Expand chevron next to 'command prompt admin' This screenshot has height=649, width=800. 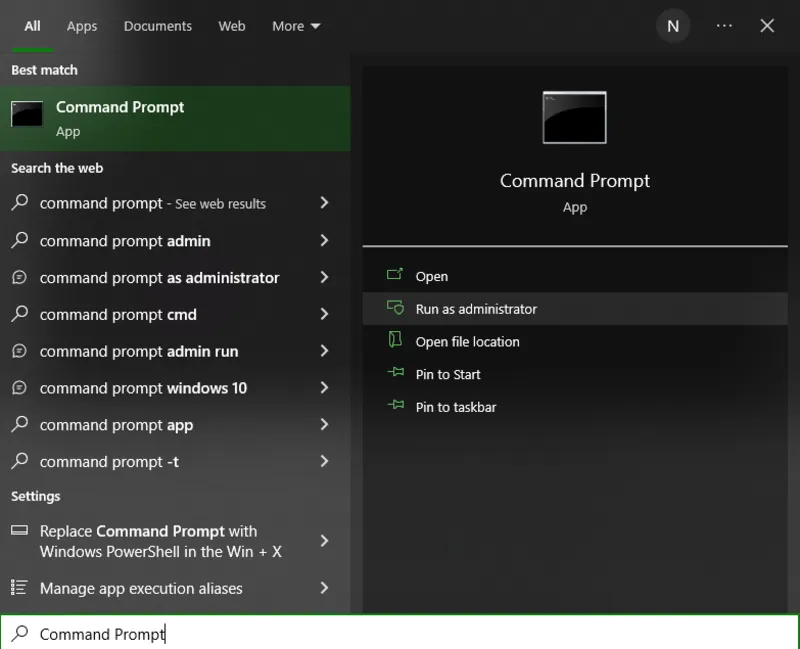tap(324, 240)
